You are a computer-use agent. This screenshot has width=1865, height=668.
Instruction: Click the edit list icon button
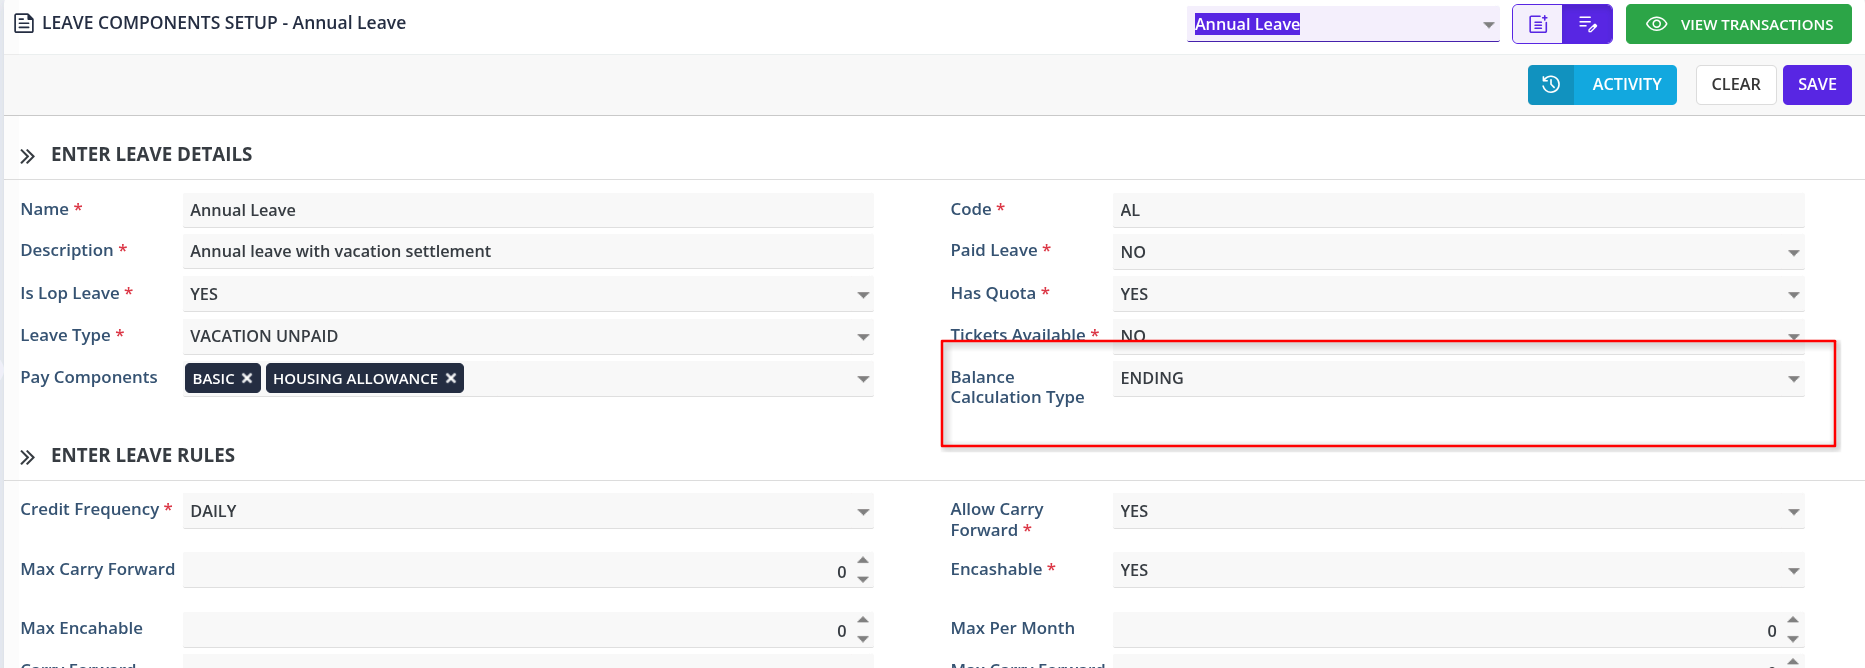[1588, 24]
